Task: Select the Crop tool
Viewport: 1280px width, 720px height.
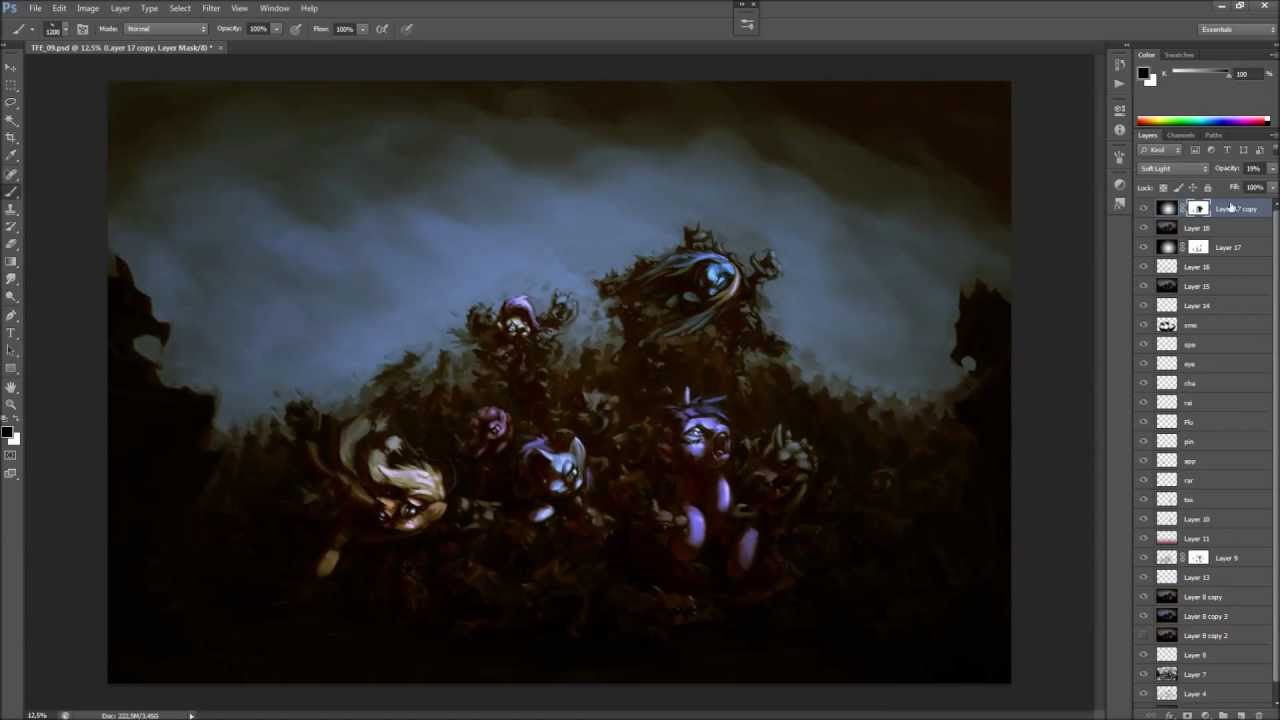Action: tap(11, 137)
